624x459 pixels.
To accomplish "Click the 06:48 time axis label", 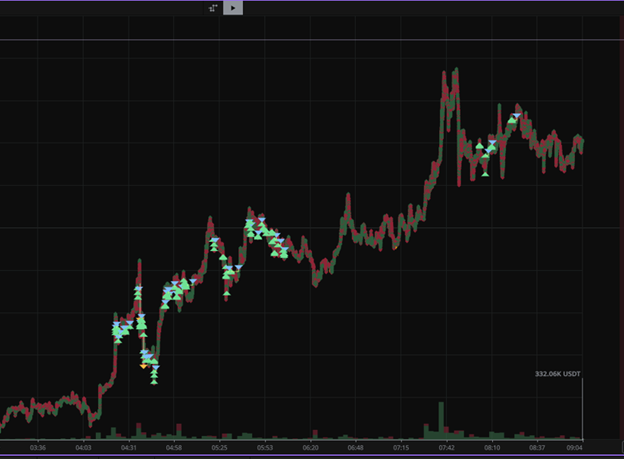I will coord(355,448).
